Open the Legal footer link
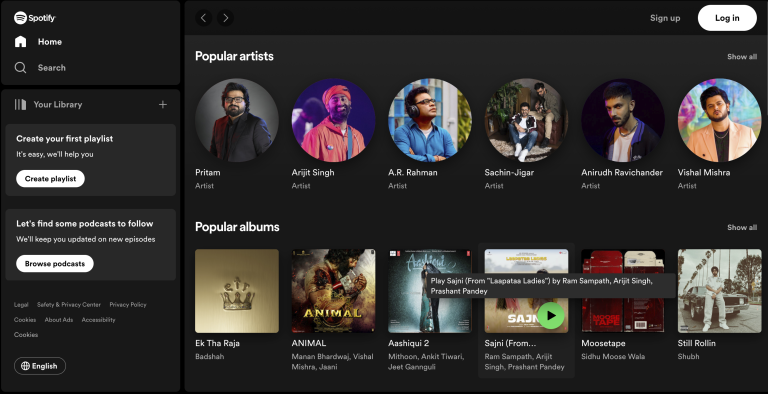 point(21,305)
